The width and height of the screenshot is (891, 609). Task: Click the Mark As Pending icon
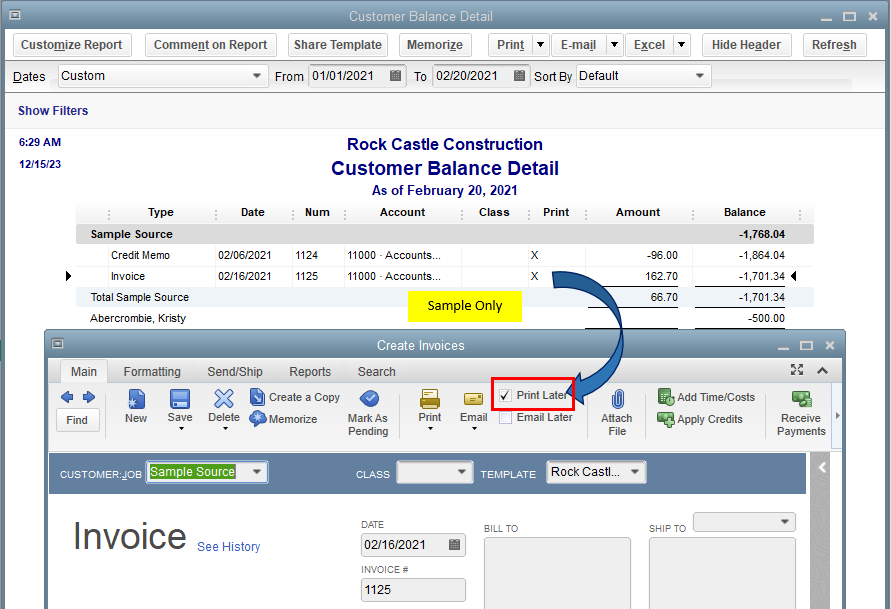pos(368,400)
